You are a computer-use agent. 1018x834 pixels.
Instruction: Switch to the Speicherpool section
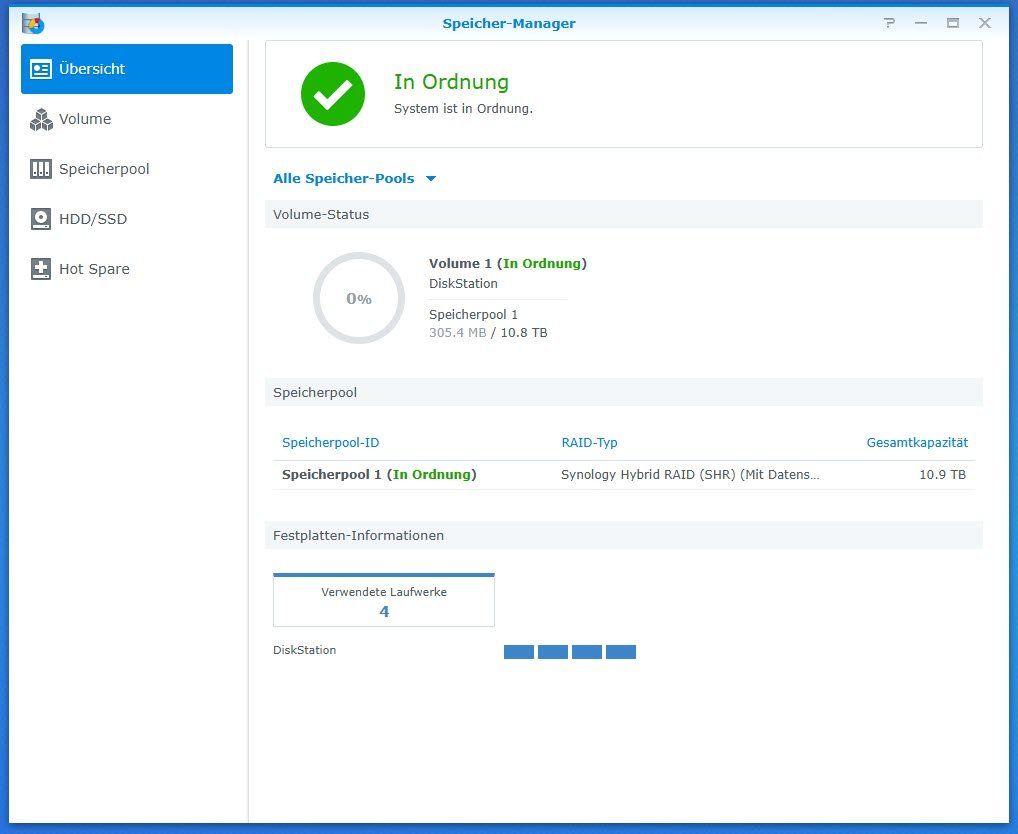127,169
